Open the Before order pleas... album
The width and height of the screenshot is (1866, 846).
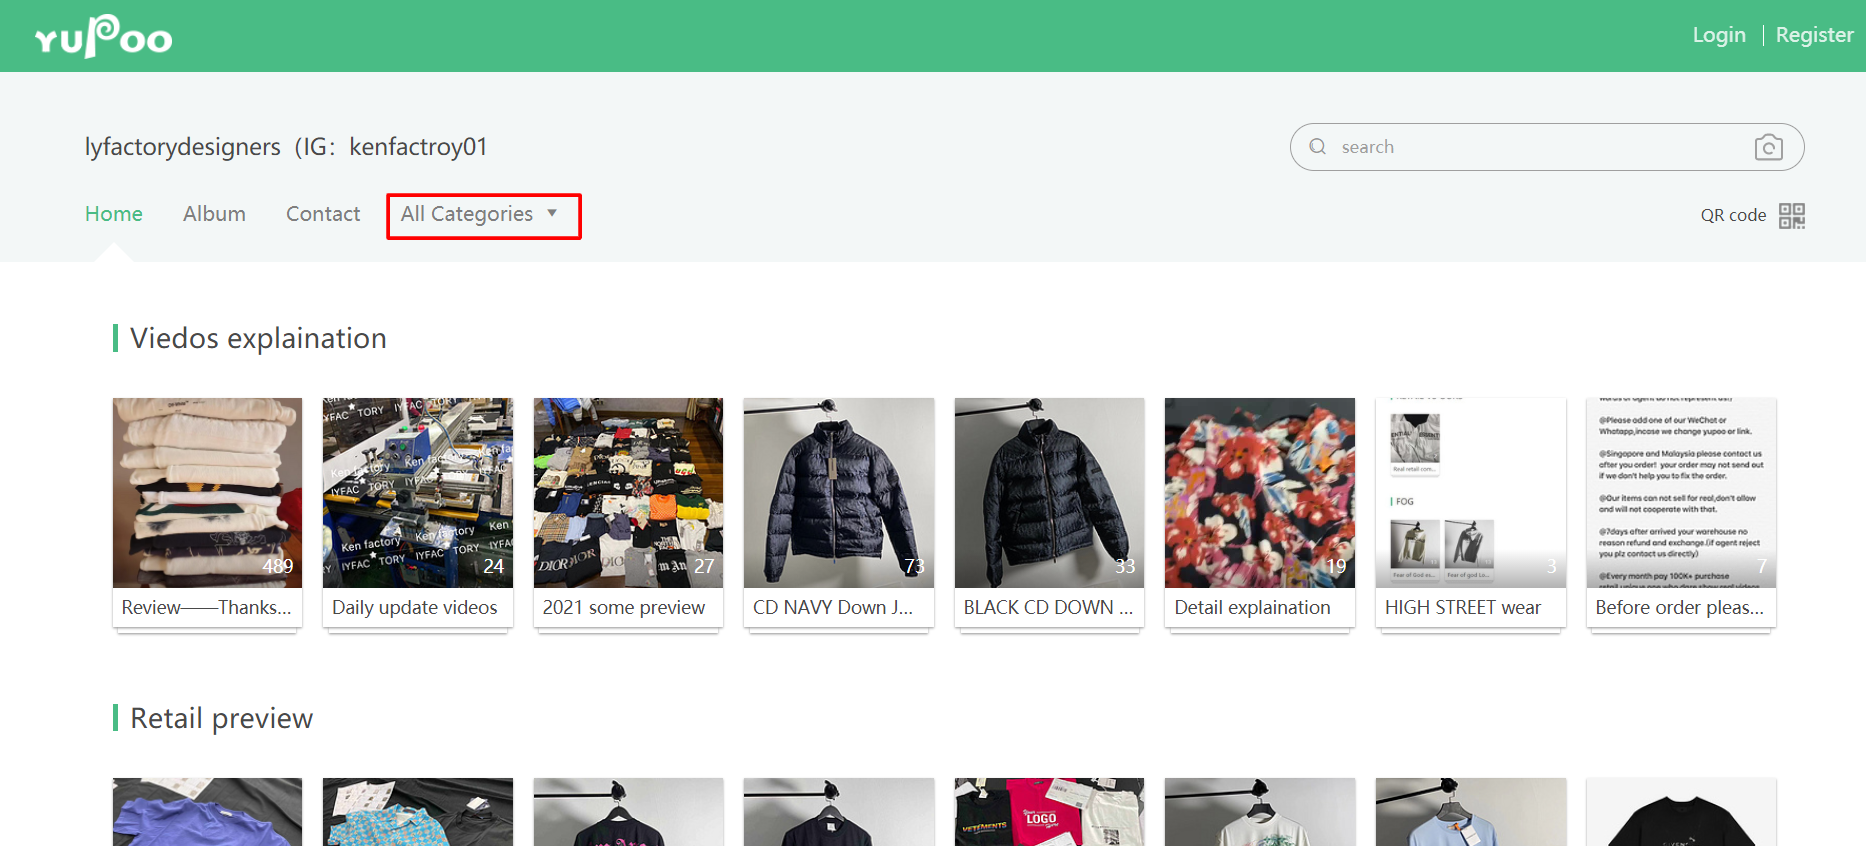pos(1681,513)
